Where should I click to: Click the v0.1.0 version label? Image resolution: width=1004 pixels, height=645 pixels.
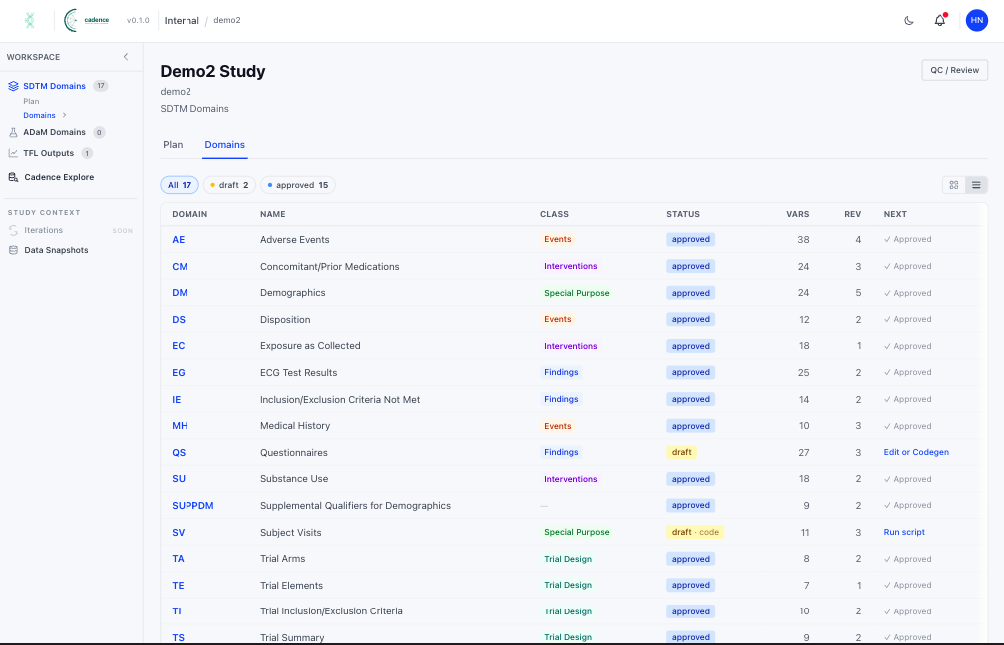click(x=138, y=20)
